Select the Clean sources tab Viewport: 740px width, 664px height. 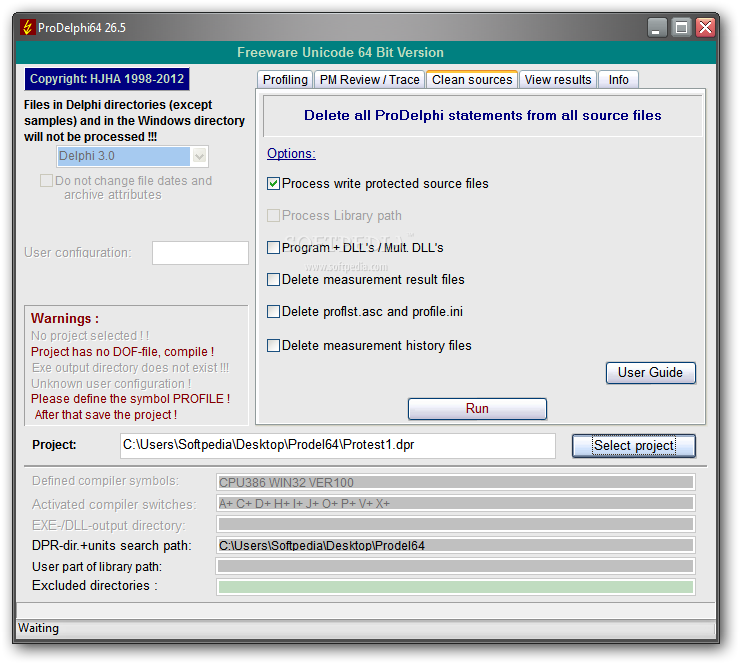[472, 79]
